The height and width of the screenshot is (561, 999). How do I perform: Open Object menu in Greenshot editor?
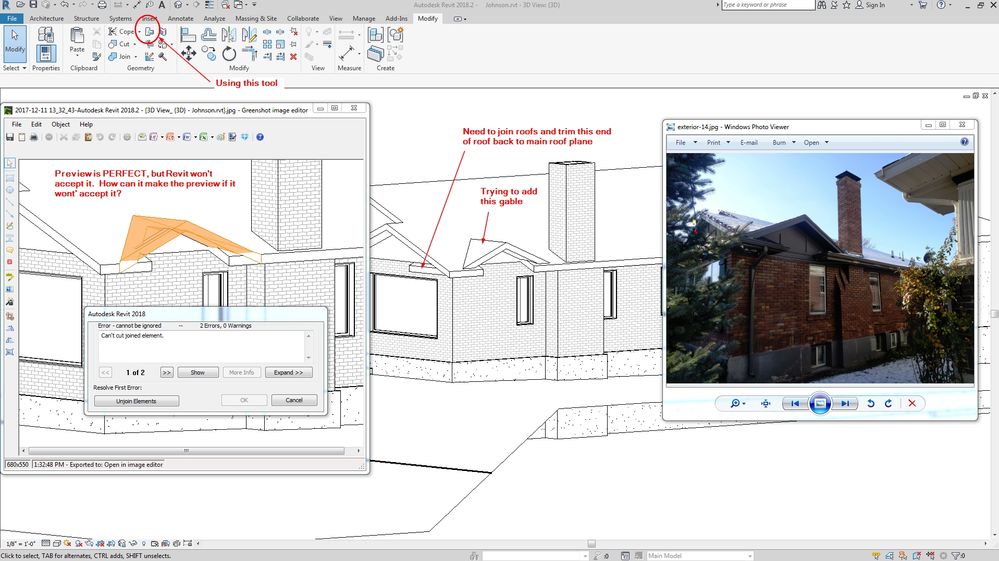click(60, 124)
